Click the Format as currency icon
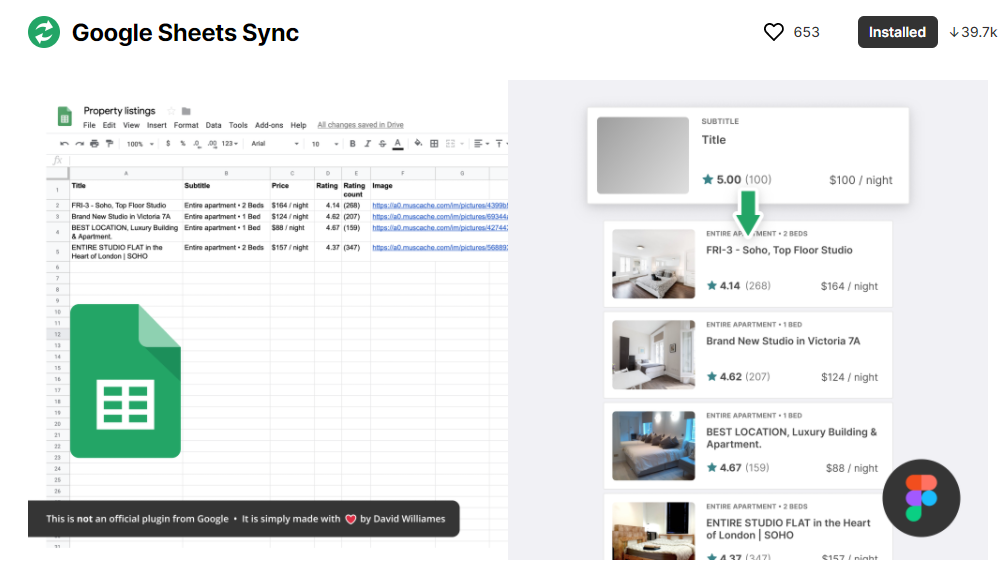 click(x=168, y=144)
